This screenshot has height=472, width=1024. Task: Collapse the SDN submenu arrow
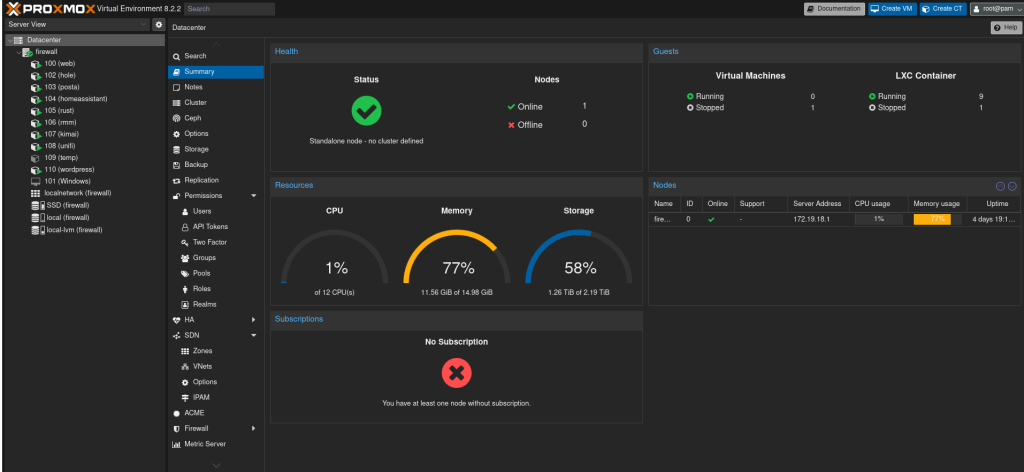click(254, 336)
